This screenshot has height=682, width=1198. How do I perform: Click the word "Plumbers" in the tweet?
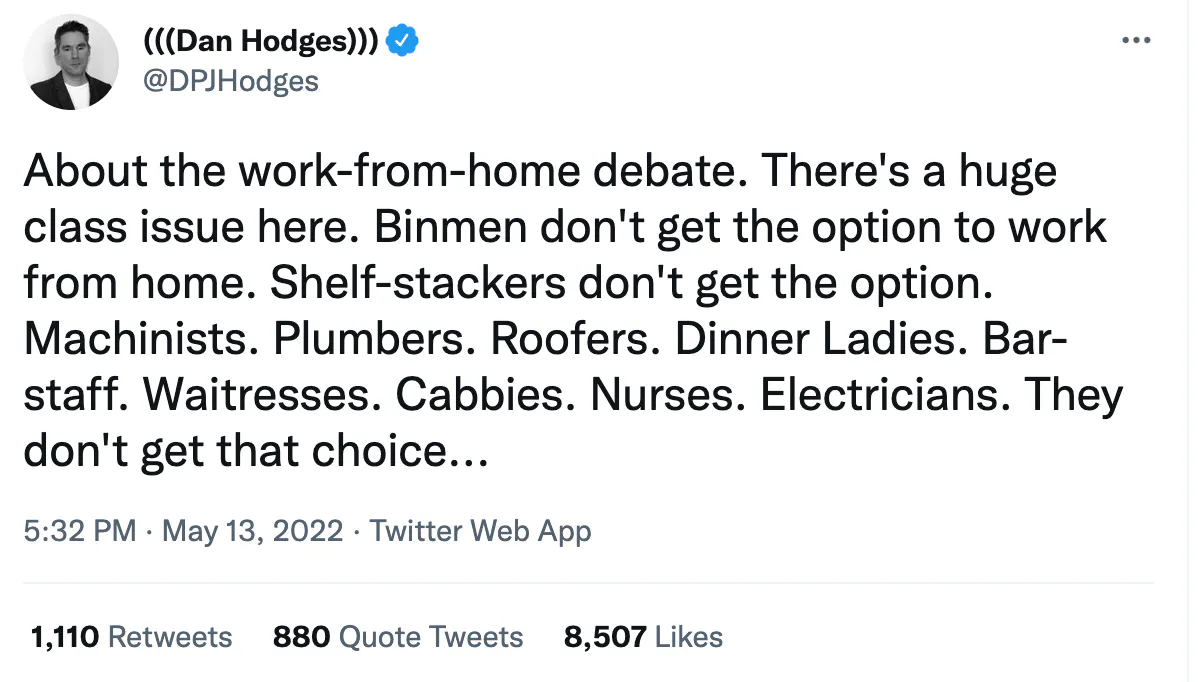click(x=374, y=340)
